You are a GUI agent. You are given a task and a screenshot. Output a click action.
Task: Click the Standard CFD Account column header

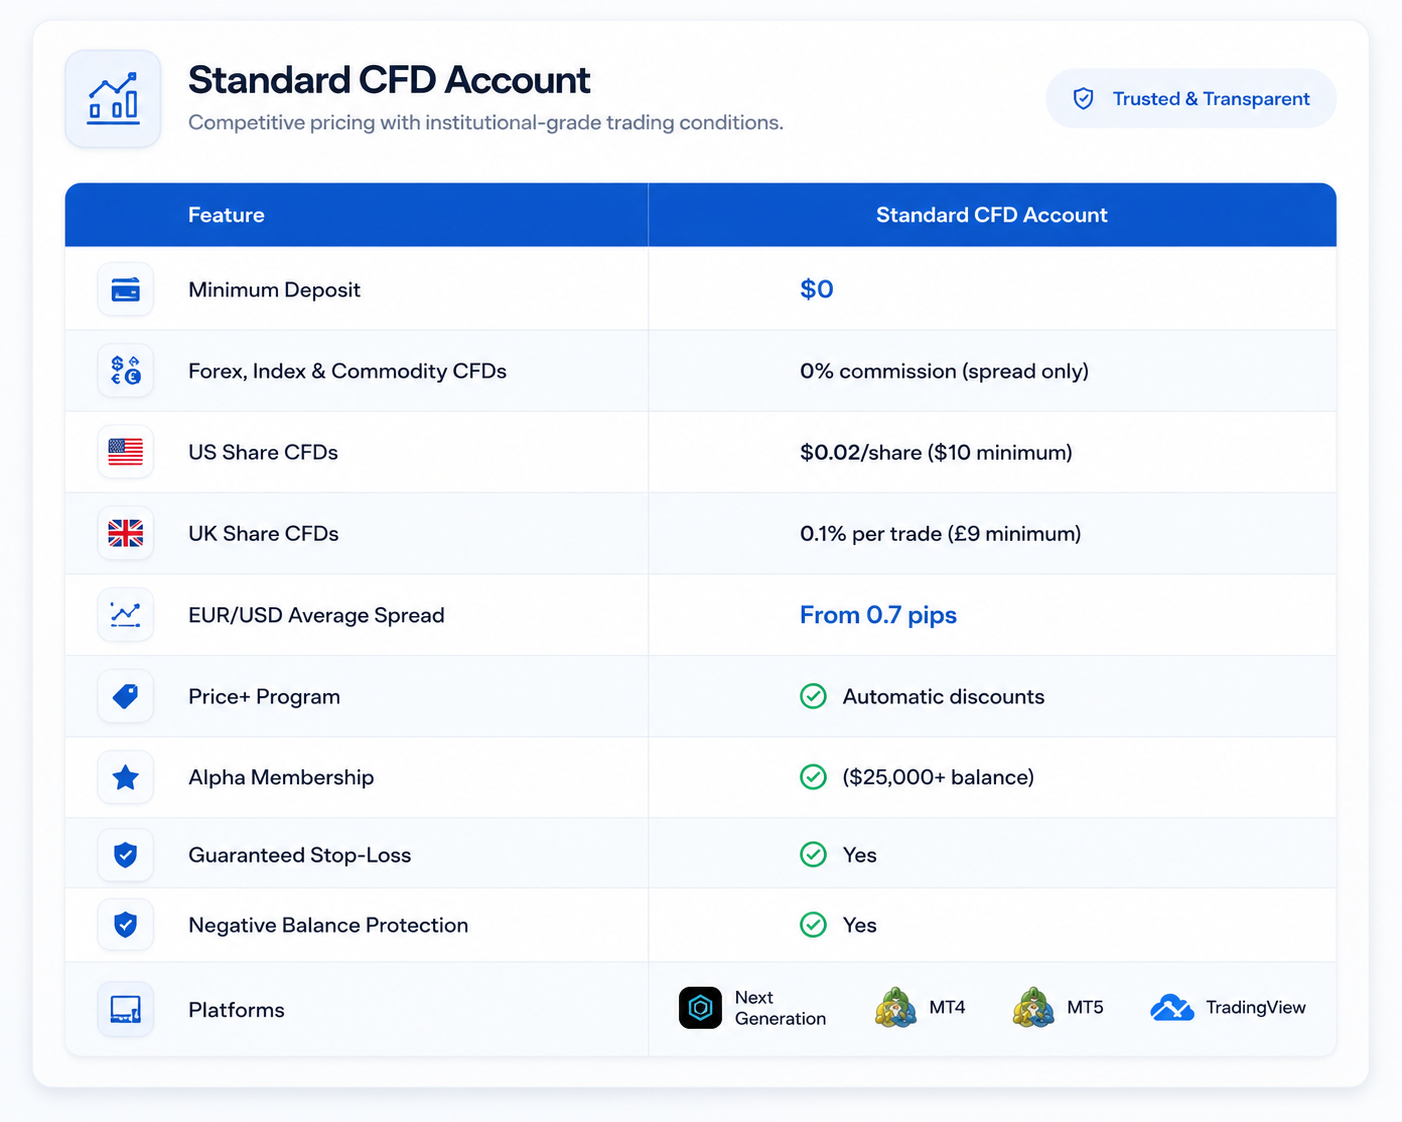pyautogui.click(x=992, y=215)
